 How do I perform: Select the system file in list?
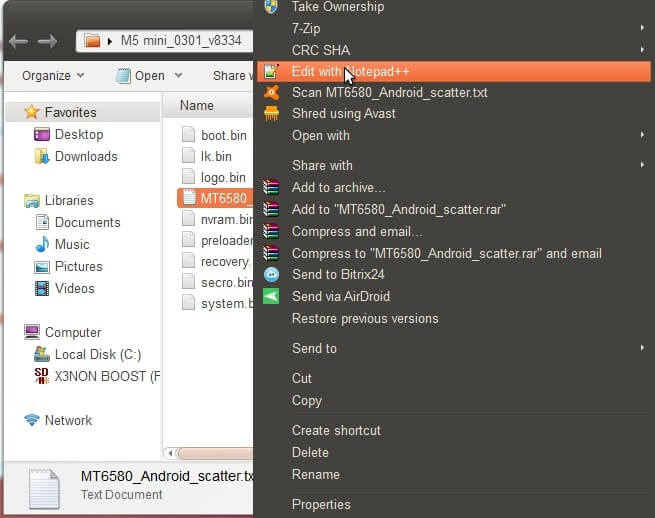click(215, 303)
